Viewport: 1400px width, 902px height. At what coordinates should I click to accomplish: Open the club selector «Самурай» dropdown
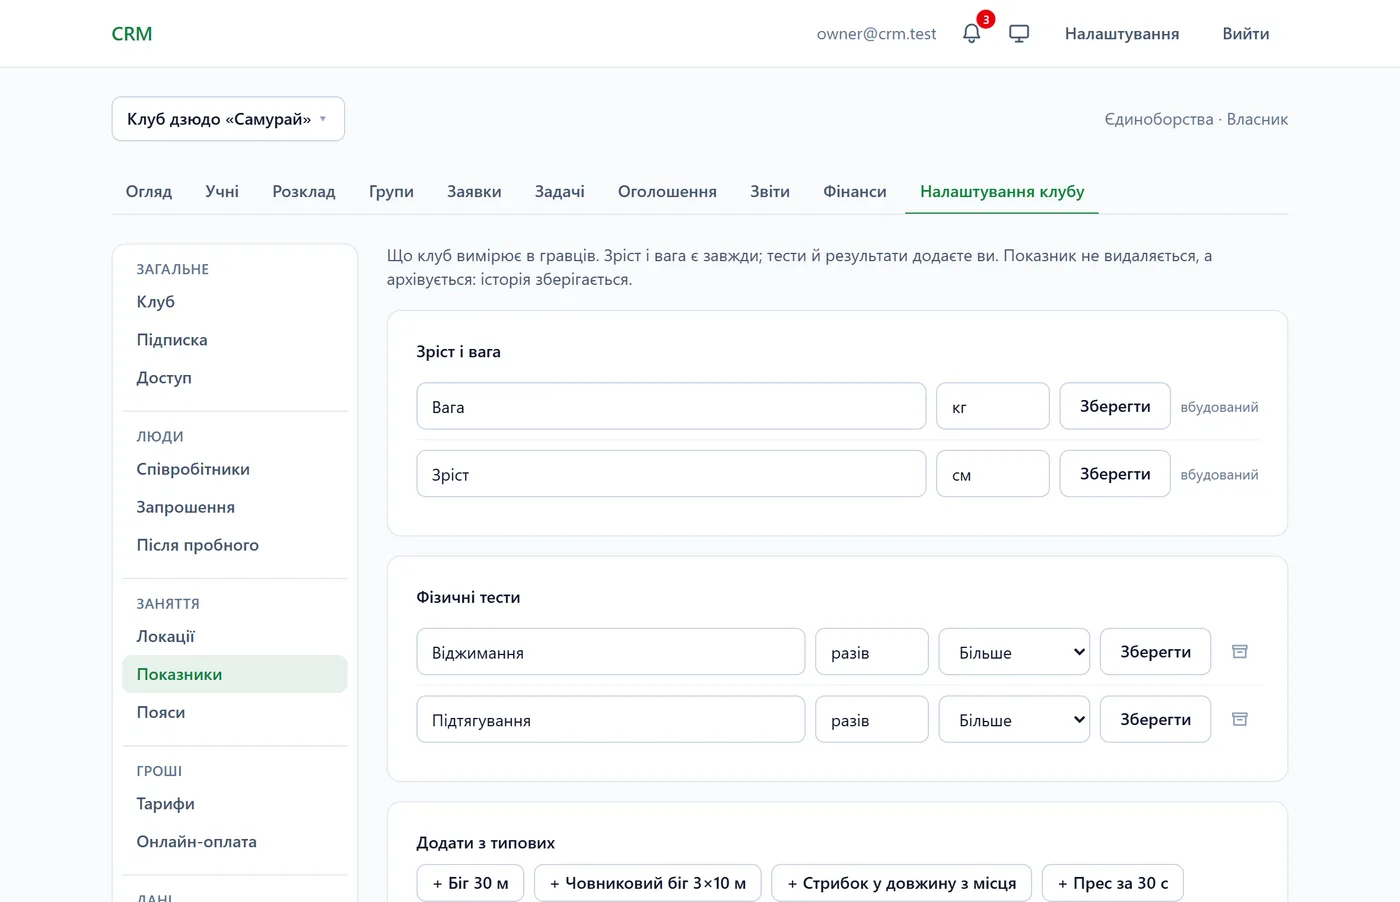pyautogui.click(x=228, y=119)
